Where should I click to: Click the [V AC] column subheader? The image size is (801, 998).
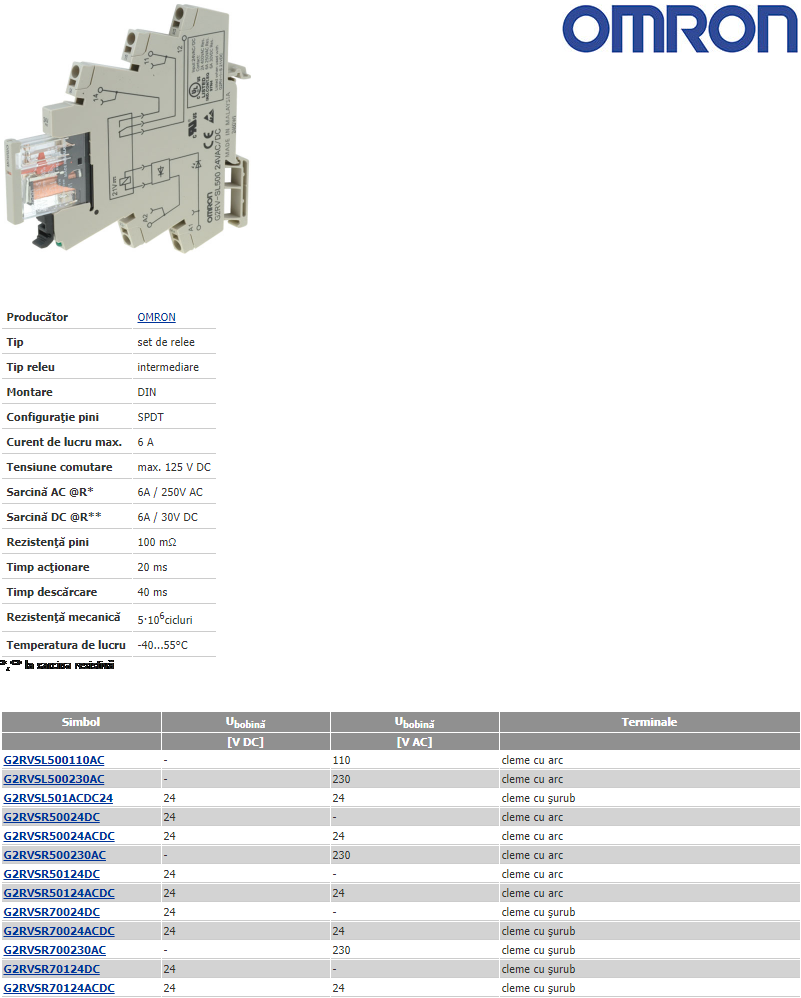[x=415, y=742]
